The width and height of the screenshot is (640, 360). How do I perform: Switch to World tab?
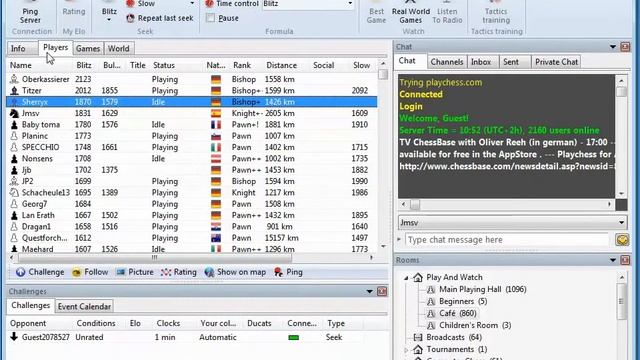pos(119,49)
